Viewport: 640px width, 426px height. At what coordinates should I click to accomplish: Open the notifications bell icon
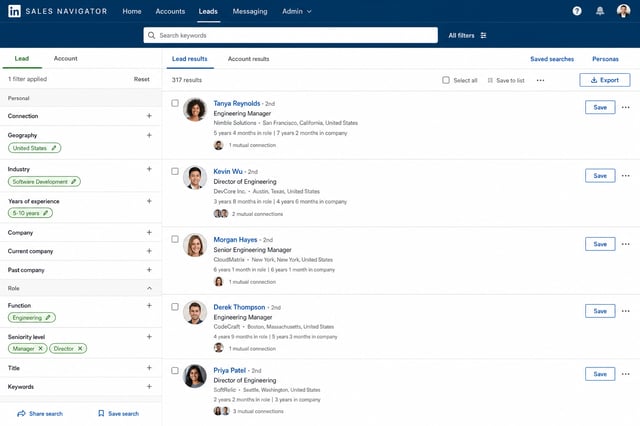click(x=600, y=11)
